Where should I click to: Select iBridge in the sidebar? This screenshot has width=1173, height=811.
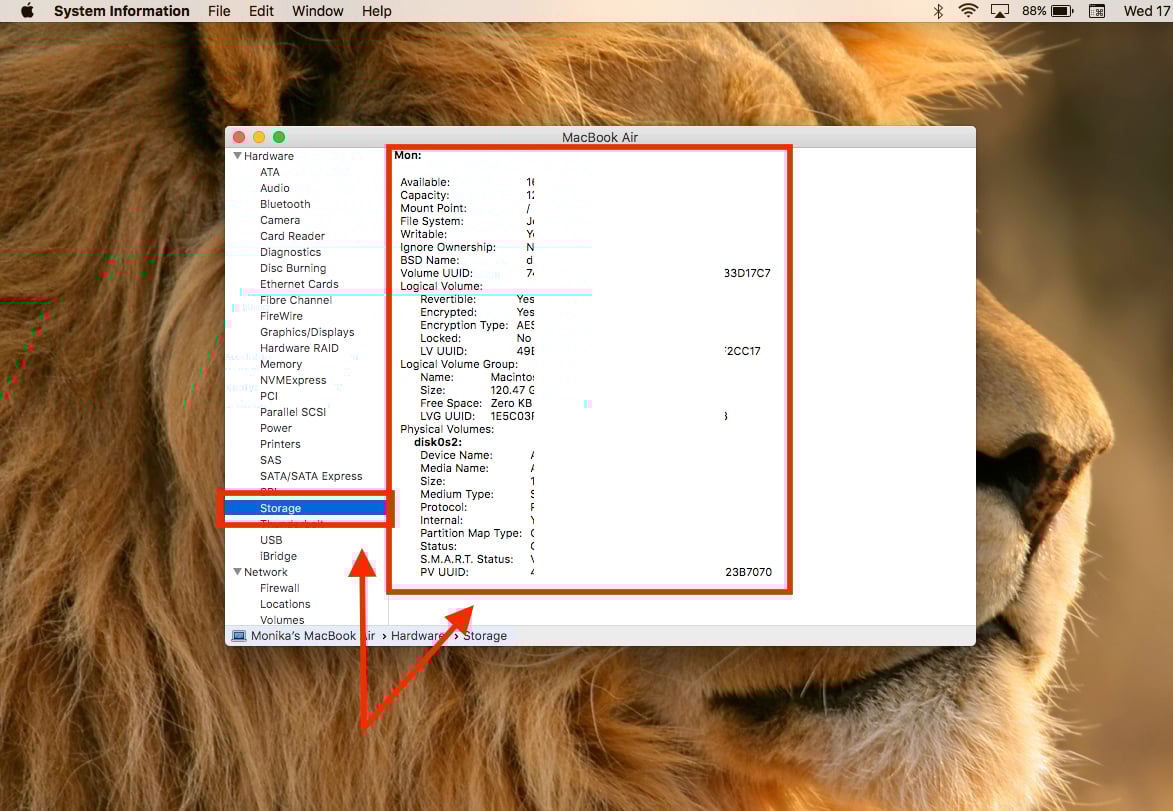[278, 556]
